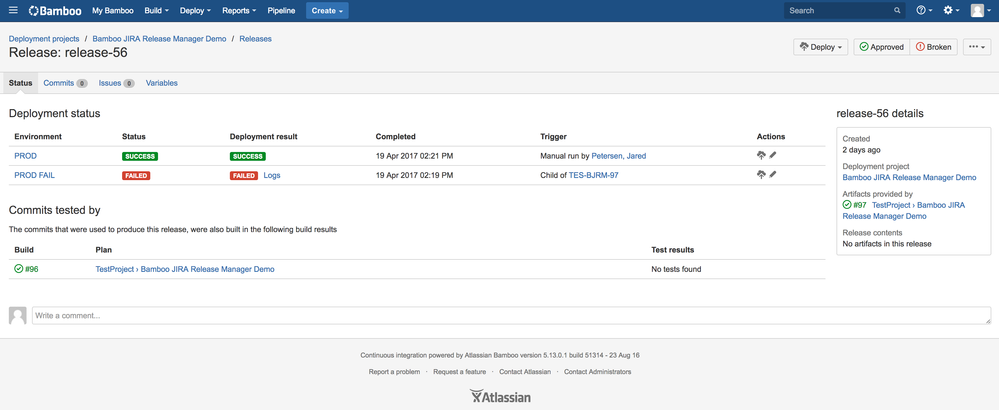Expand the top navigation Deploy menu
This screenshot has height=410, width=999.
click(195, 11)
